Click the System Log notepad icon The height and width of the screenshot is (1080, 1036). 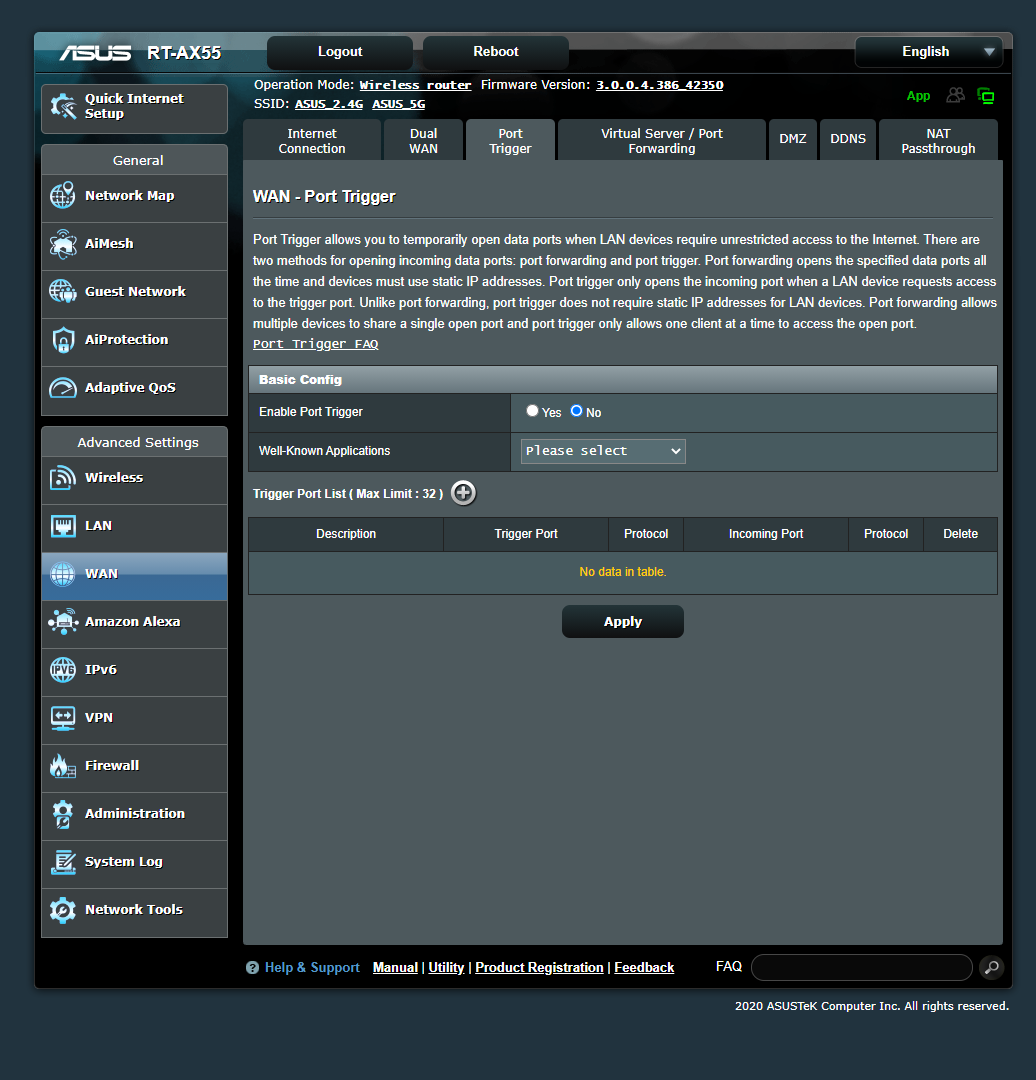(63, 862)
